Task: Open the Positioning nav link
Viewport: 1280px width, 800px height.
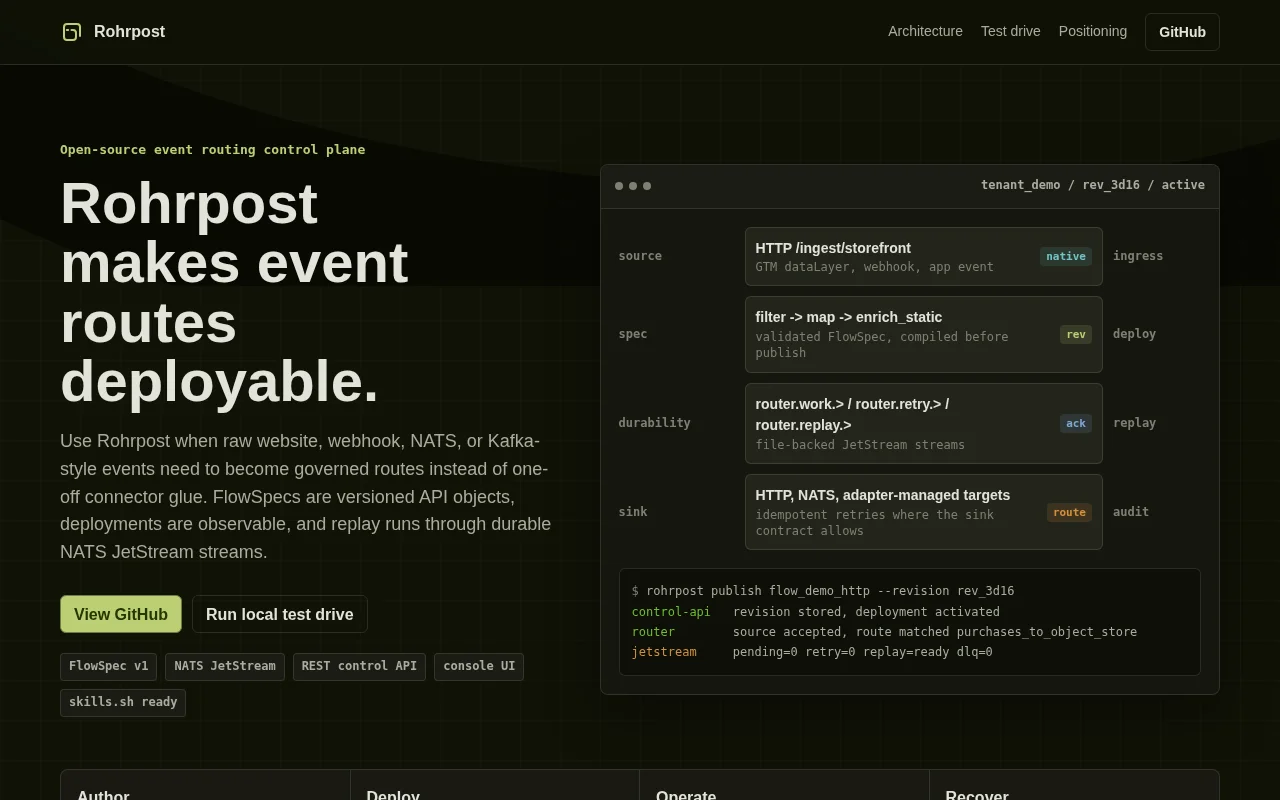Action: click(x=1092, y=31)
